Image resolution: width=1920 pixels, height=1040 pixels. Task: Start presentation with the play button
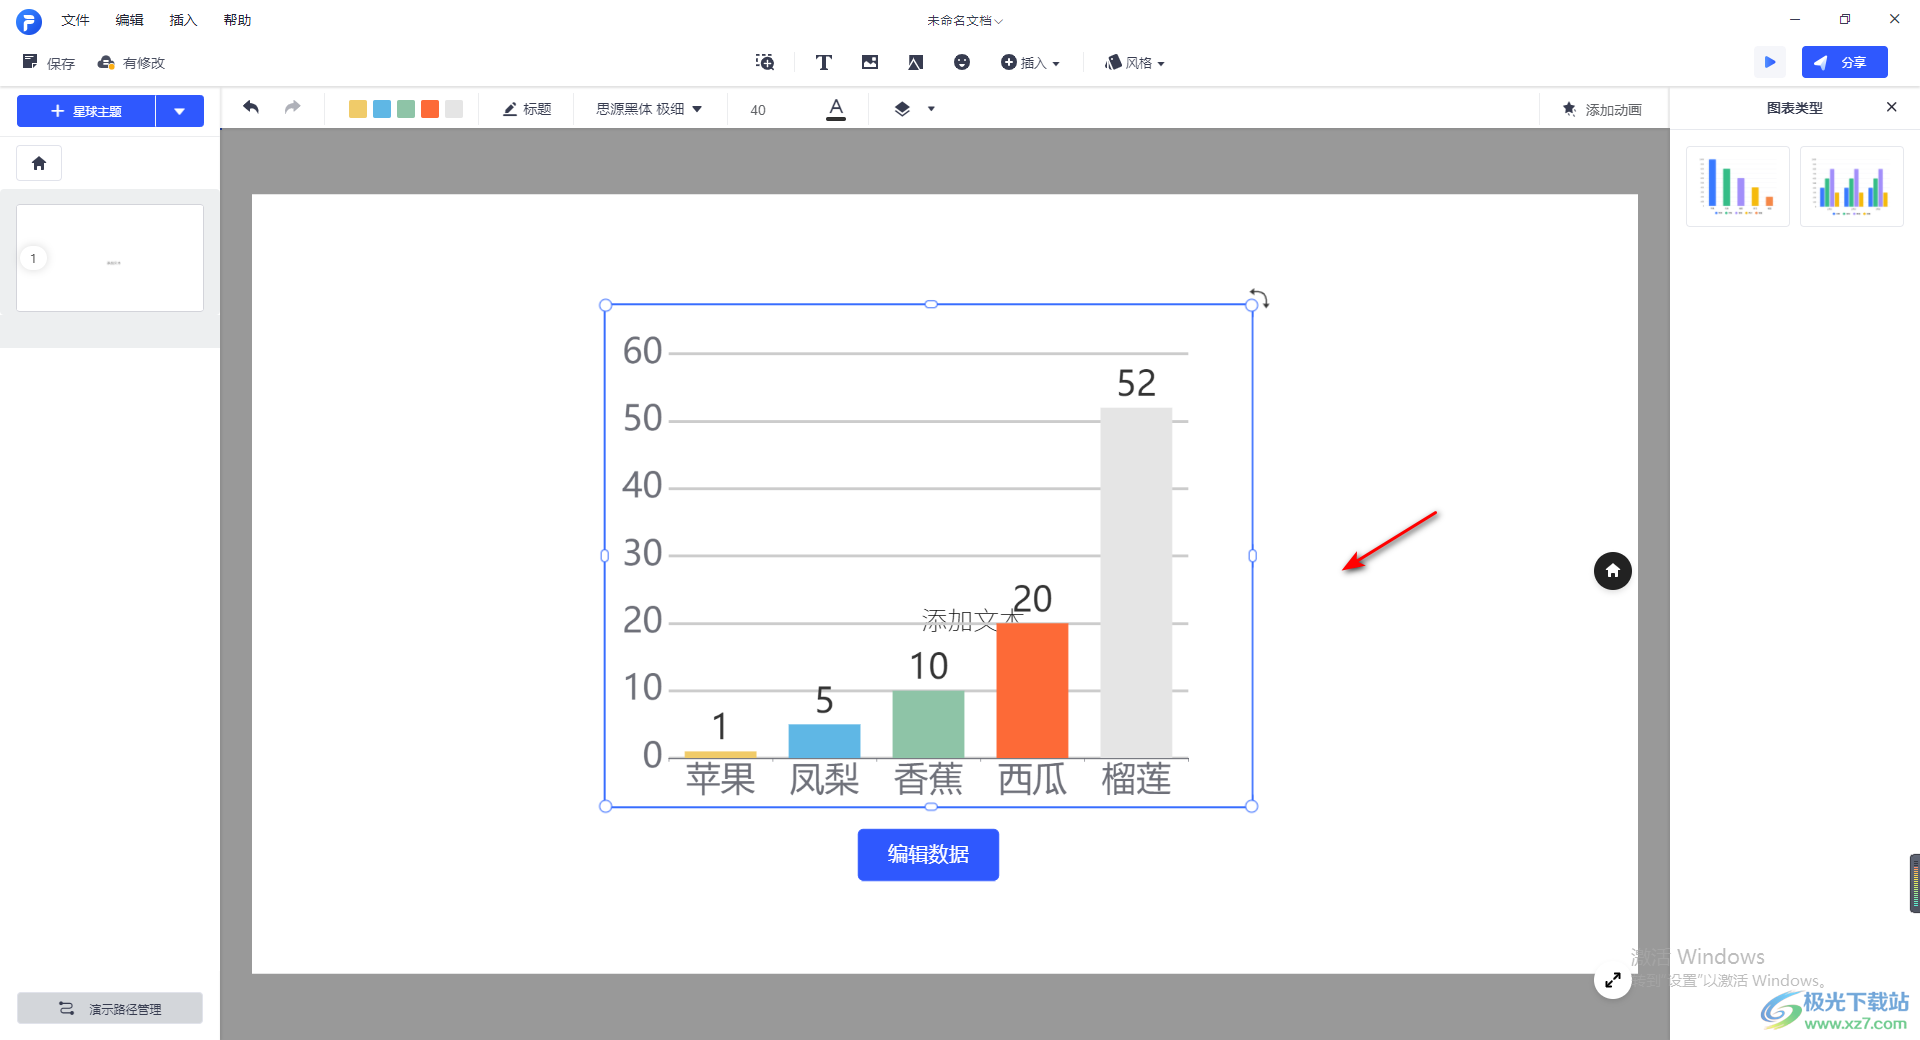click(x=1770, y=62)
